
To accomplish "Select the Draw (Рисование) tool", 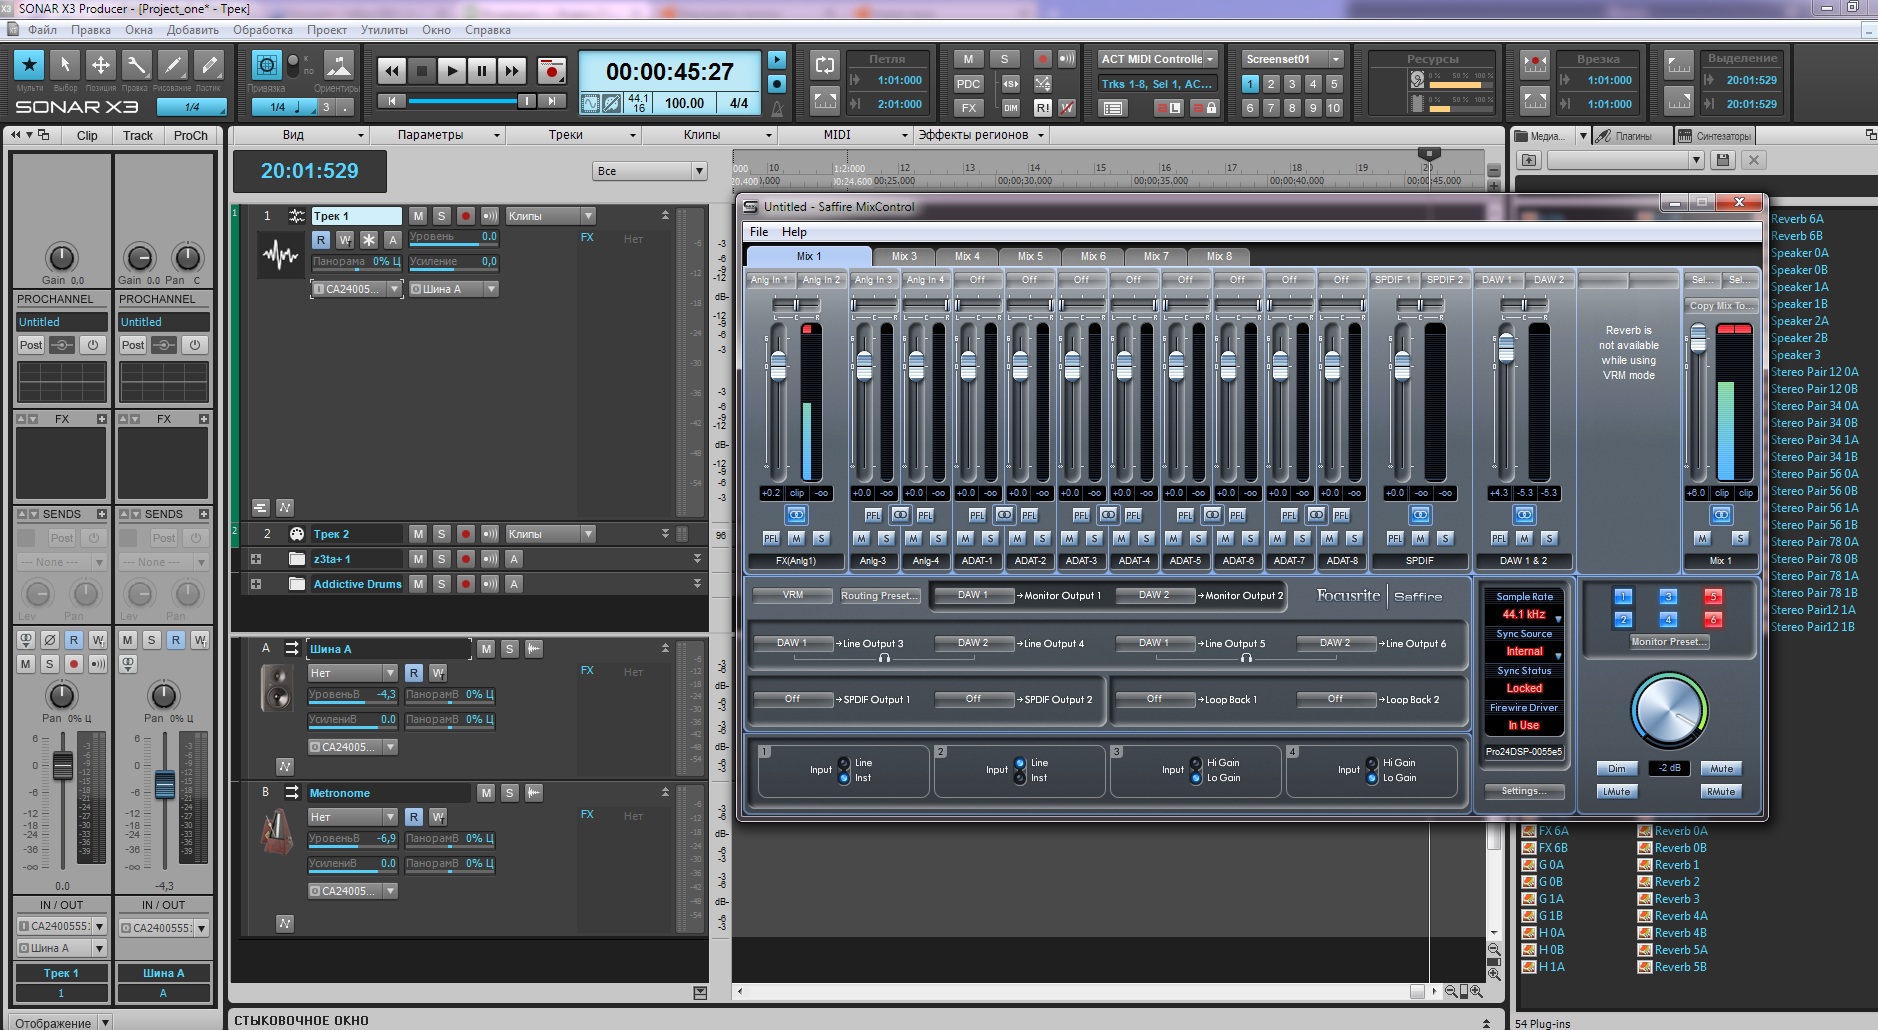I will [173, 67].
